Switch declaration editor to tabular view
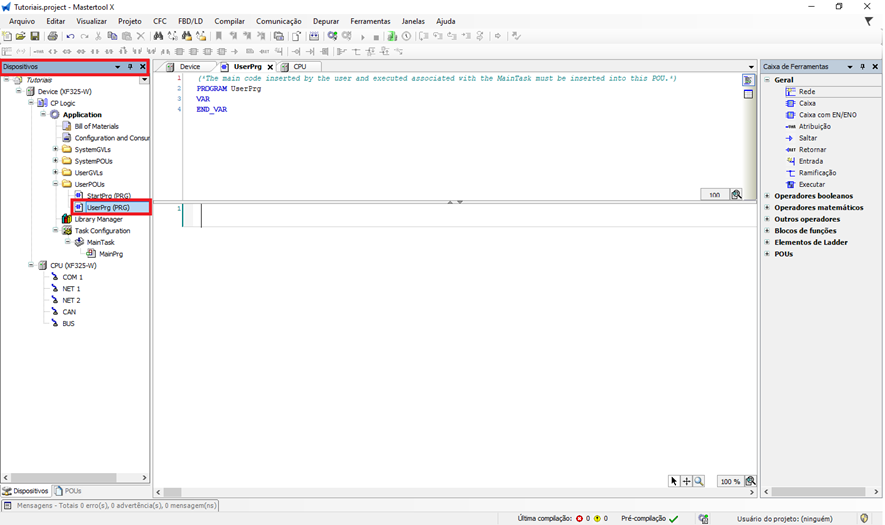885x525 pixels. pos(748,95)
